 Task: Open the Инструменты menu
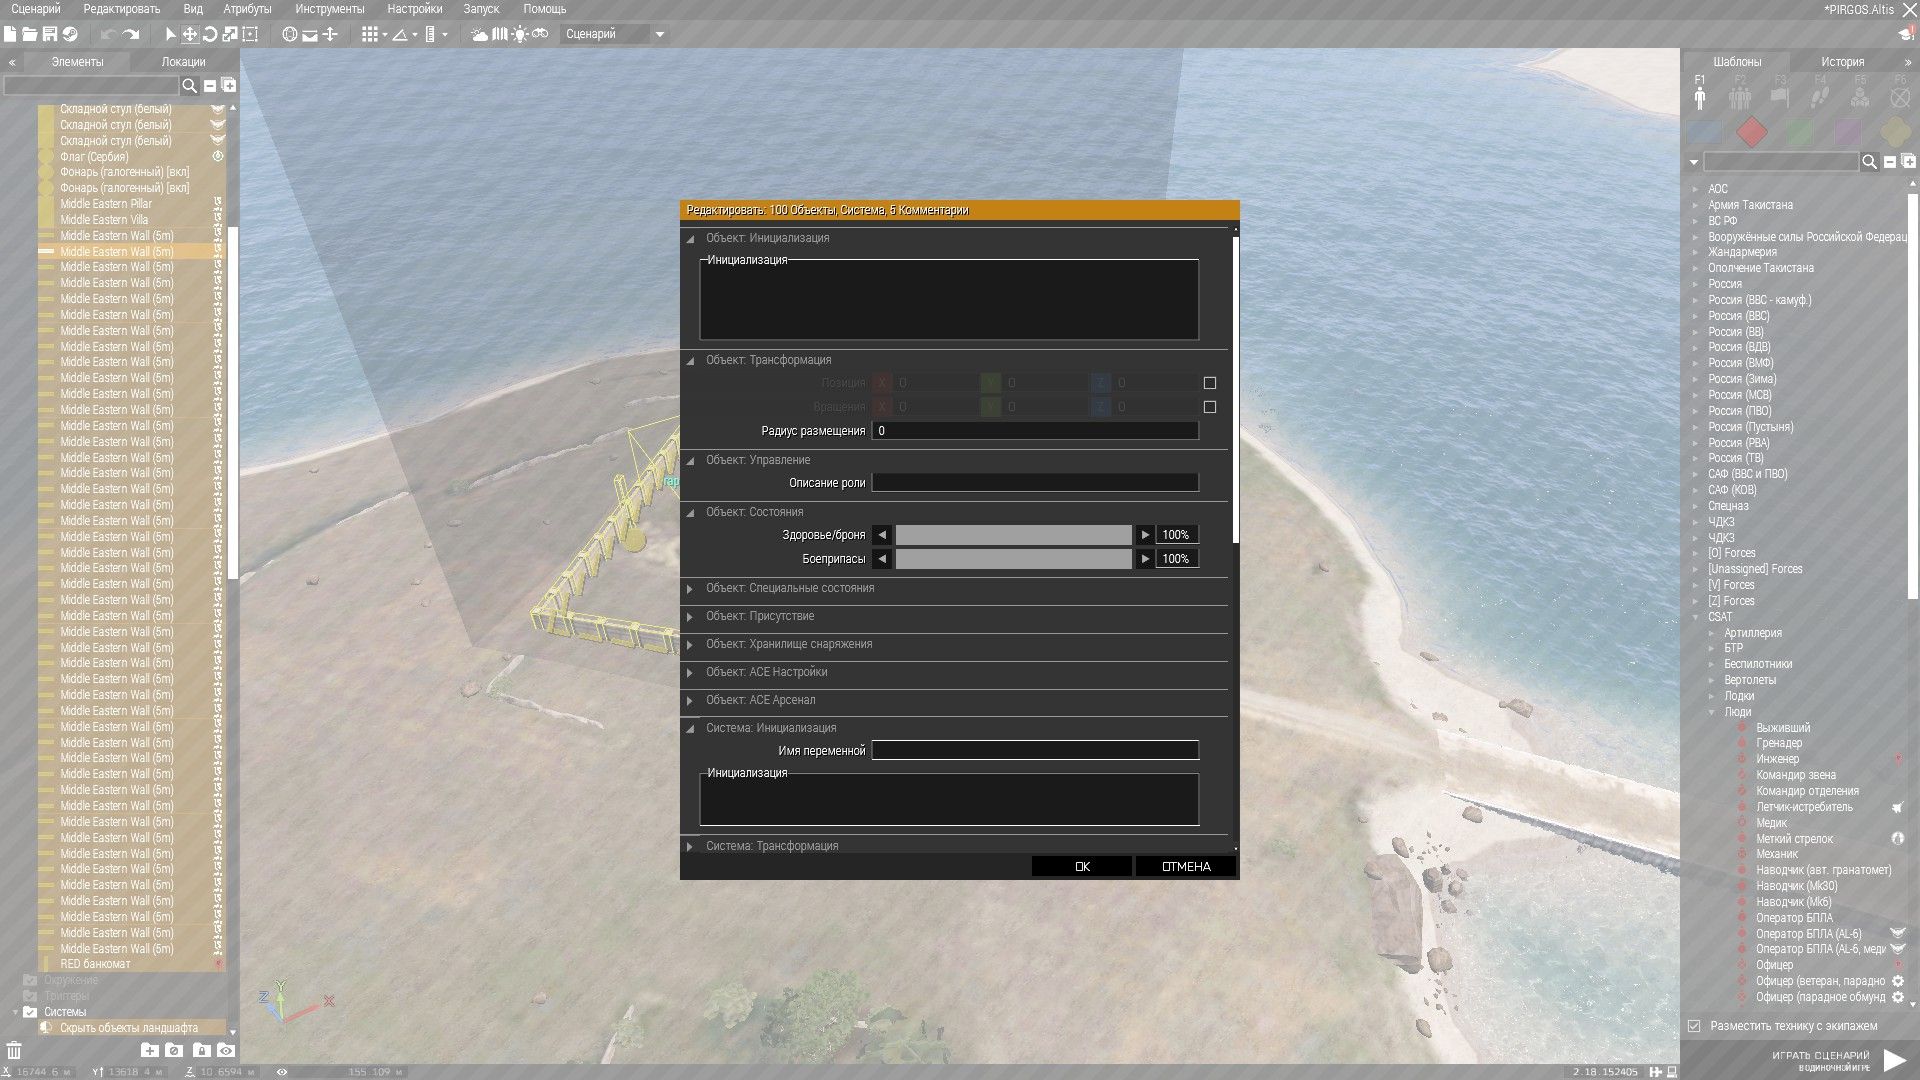point(330,9)
